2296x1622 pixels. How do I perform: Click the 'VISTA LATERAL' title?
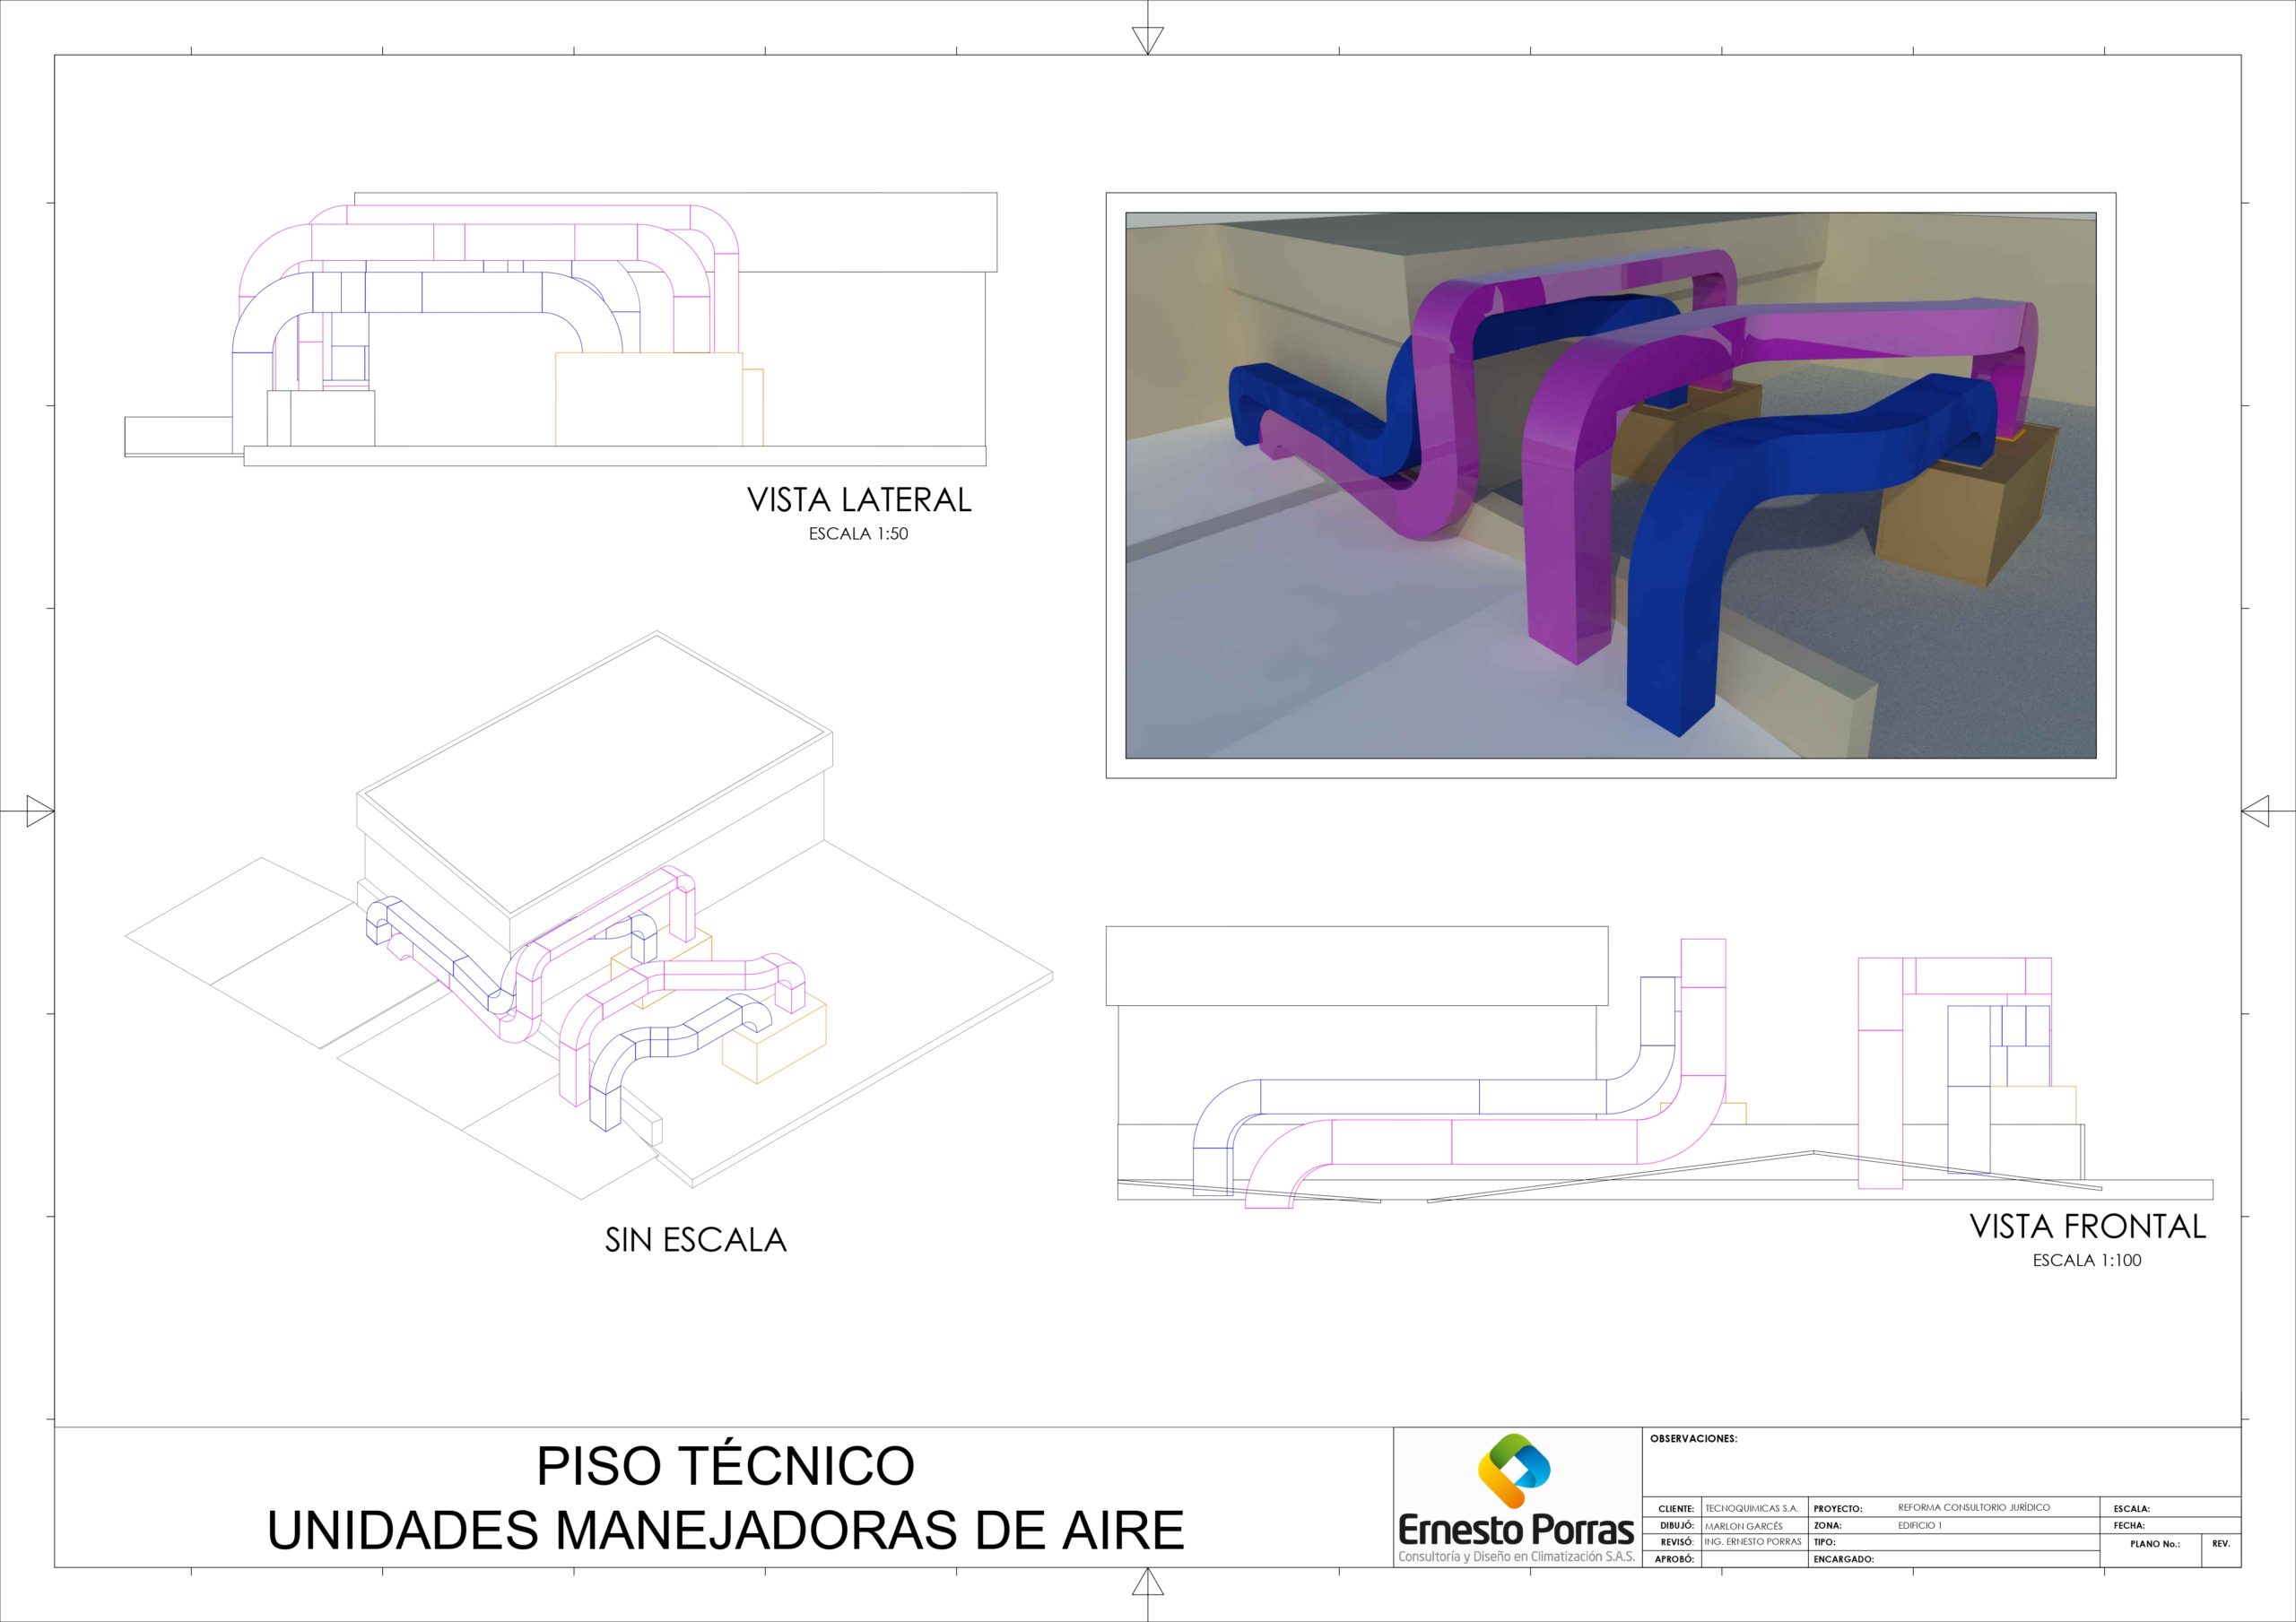click(859, 500)
